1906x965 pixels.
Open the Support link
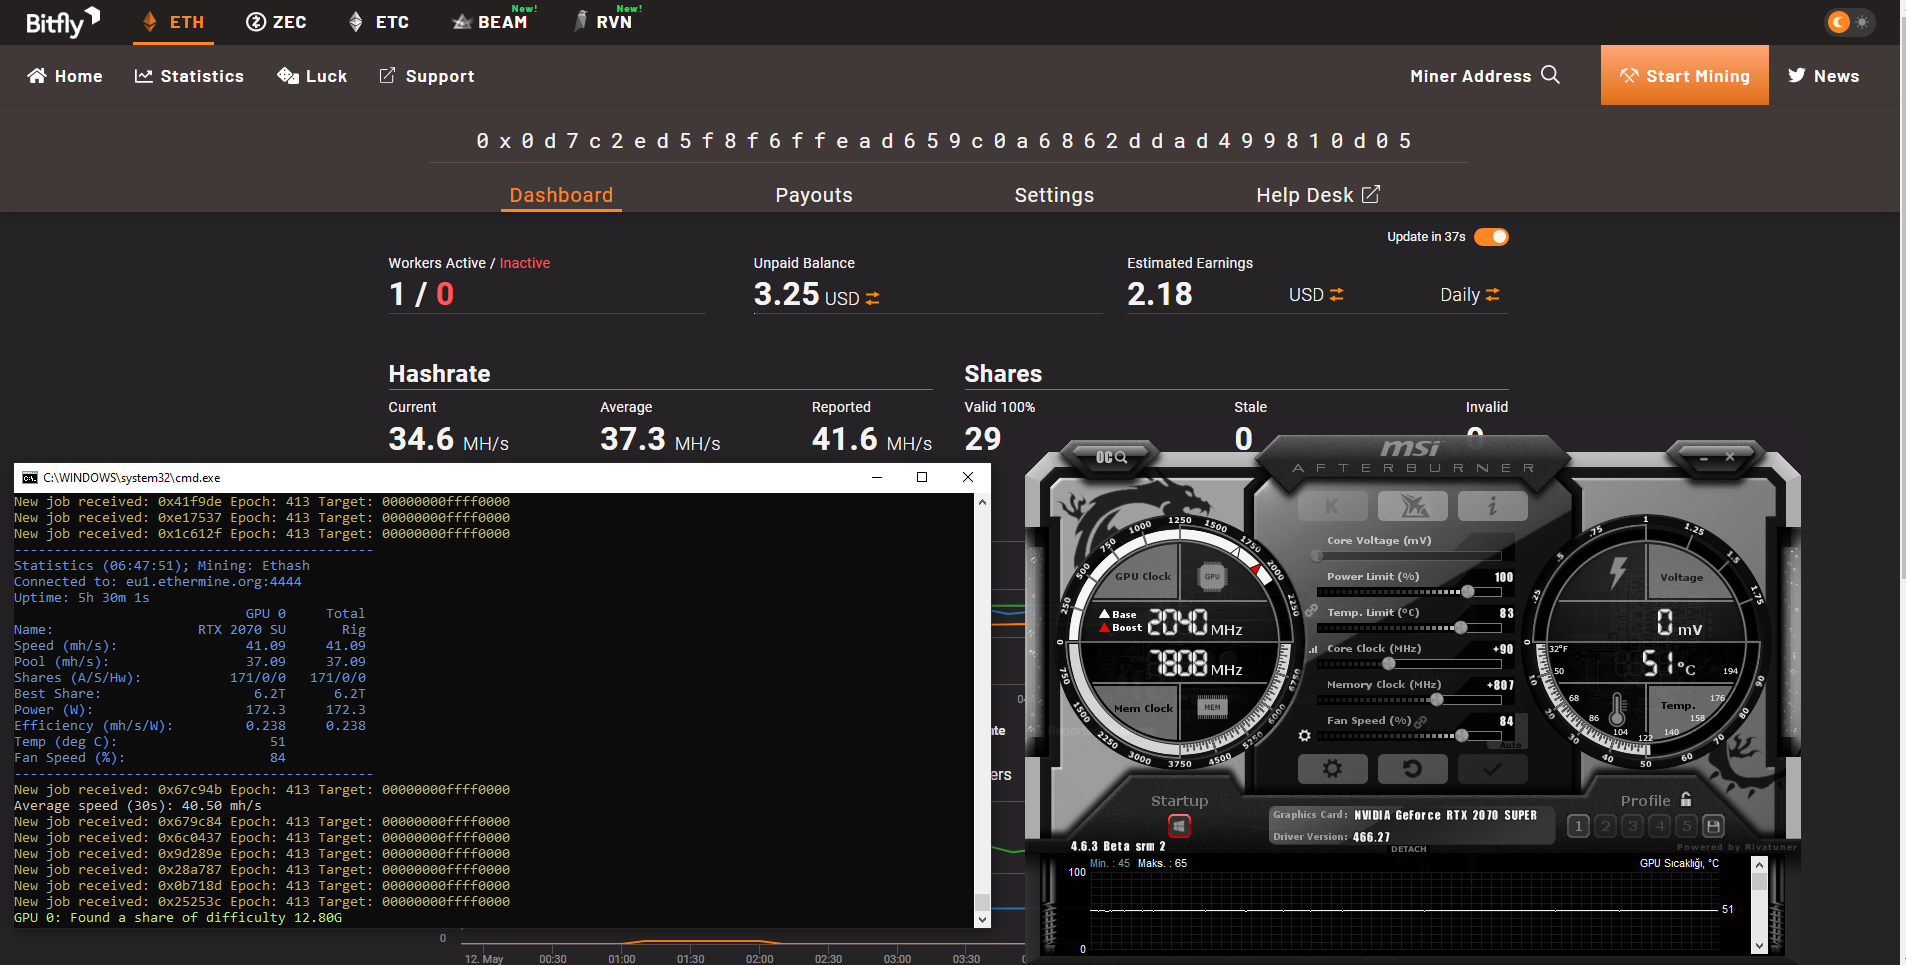tap(427, 76)
